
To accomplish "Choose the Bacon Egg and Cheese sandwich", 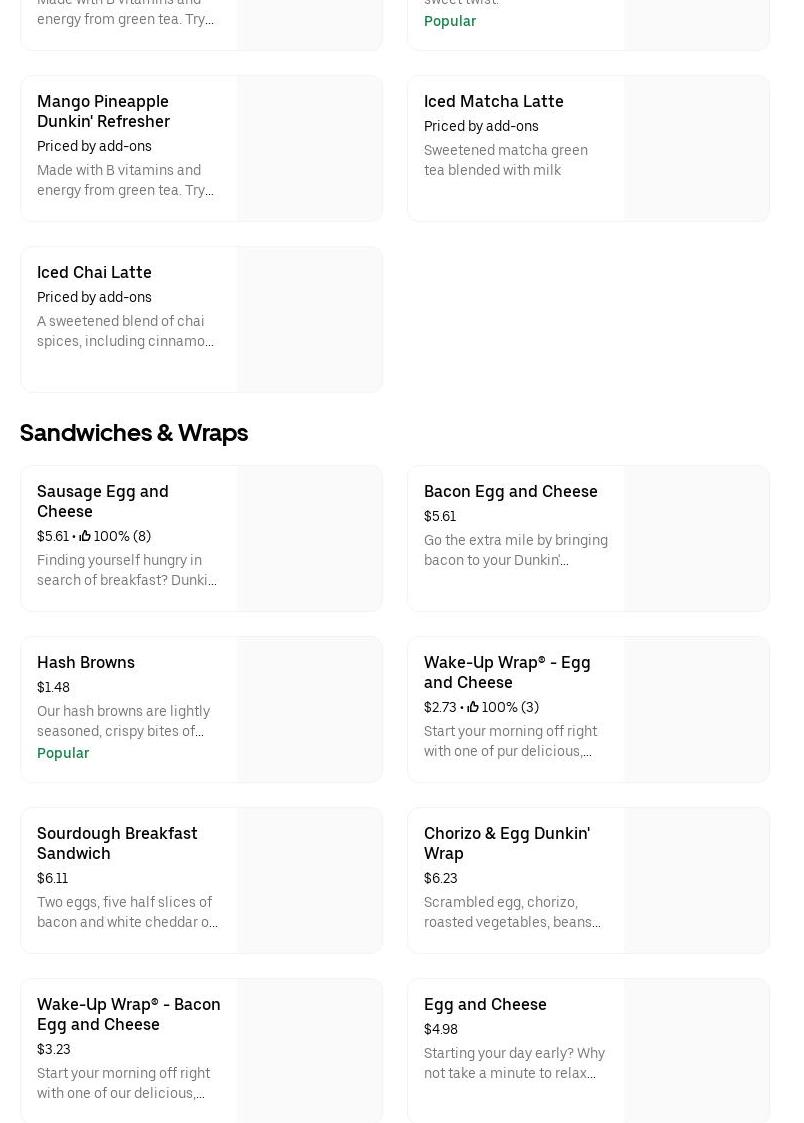I will pyautogui.click(x=510, y=491).
